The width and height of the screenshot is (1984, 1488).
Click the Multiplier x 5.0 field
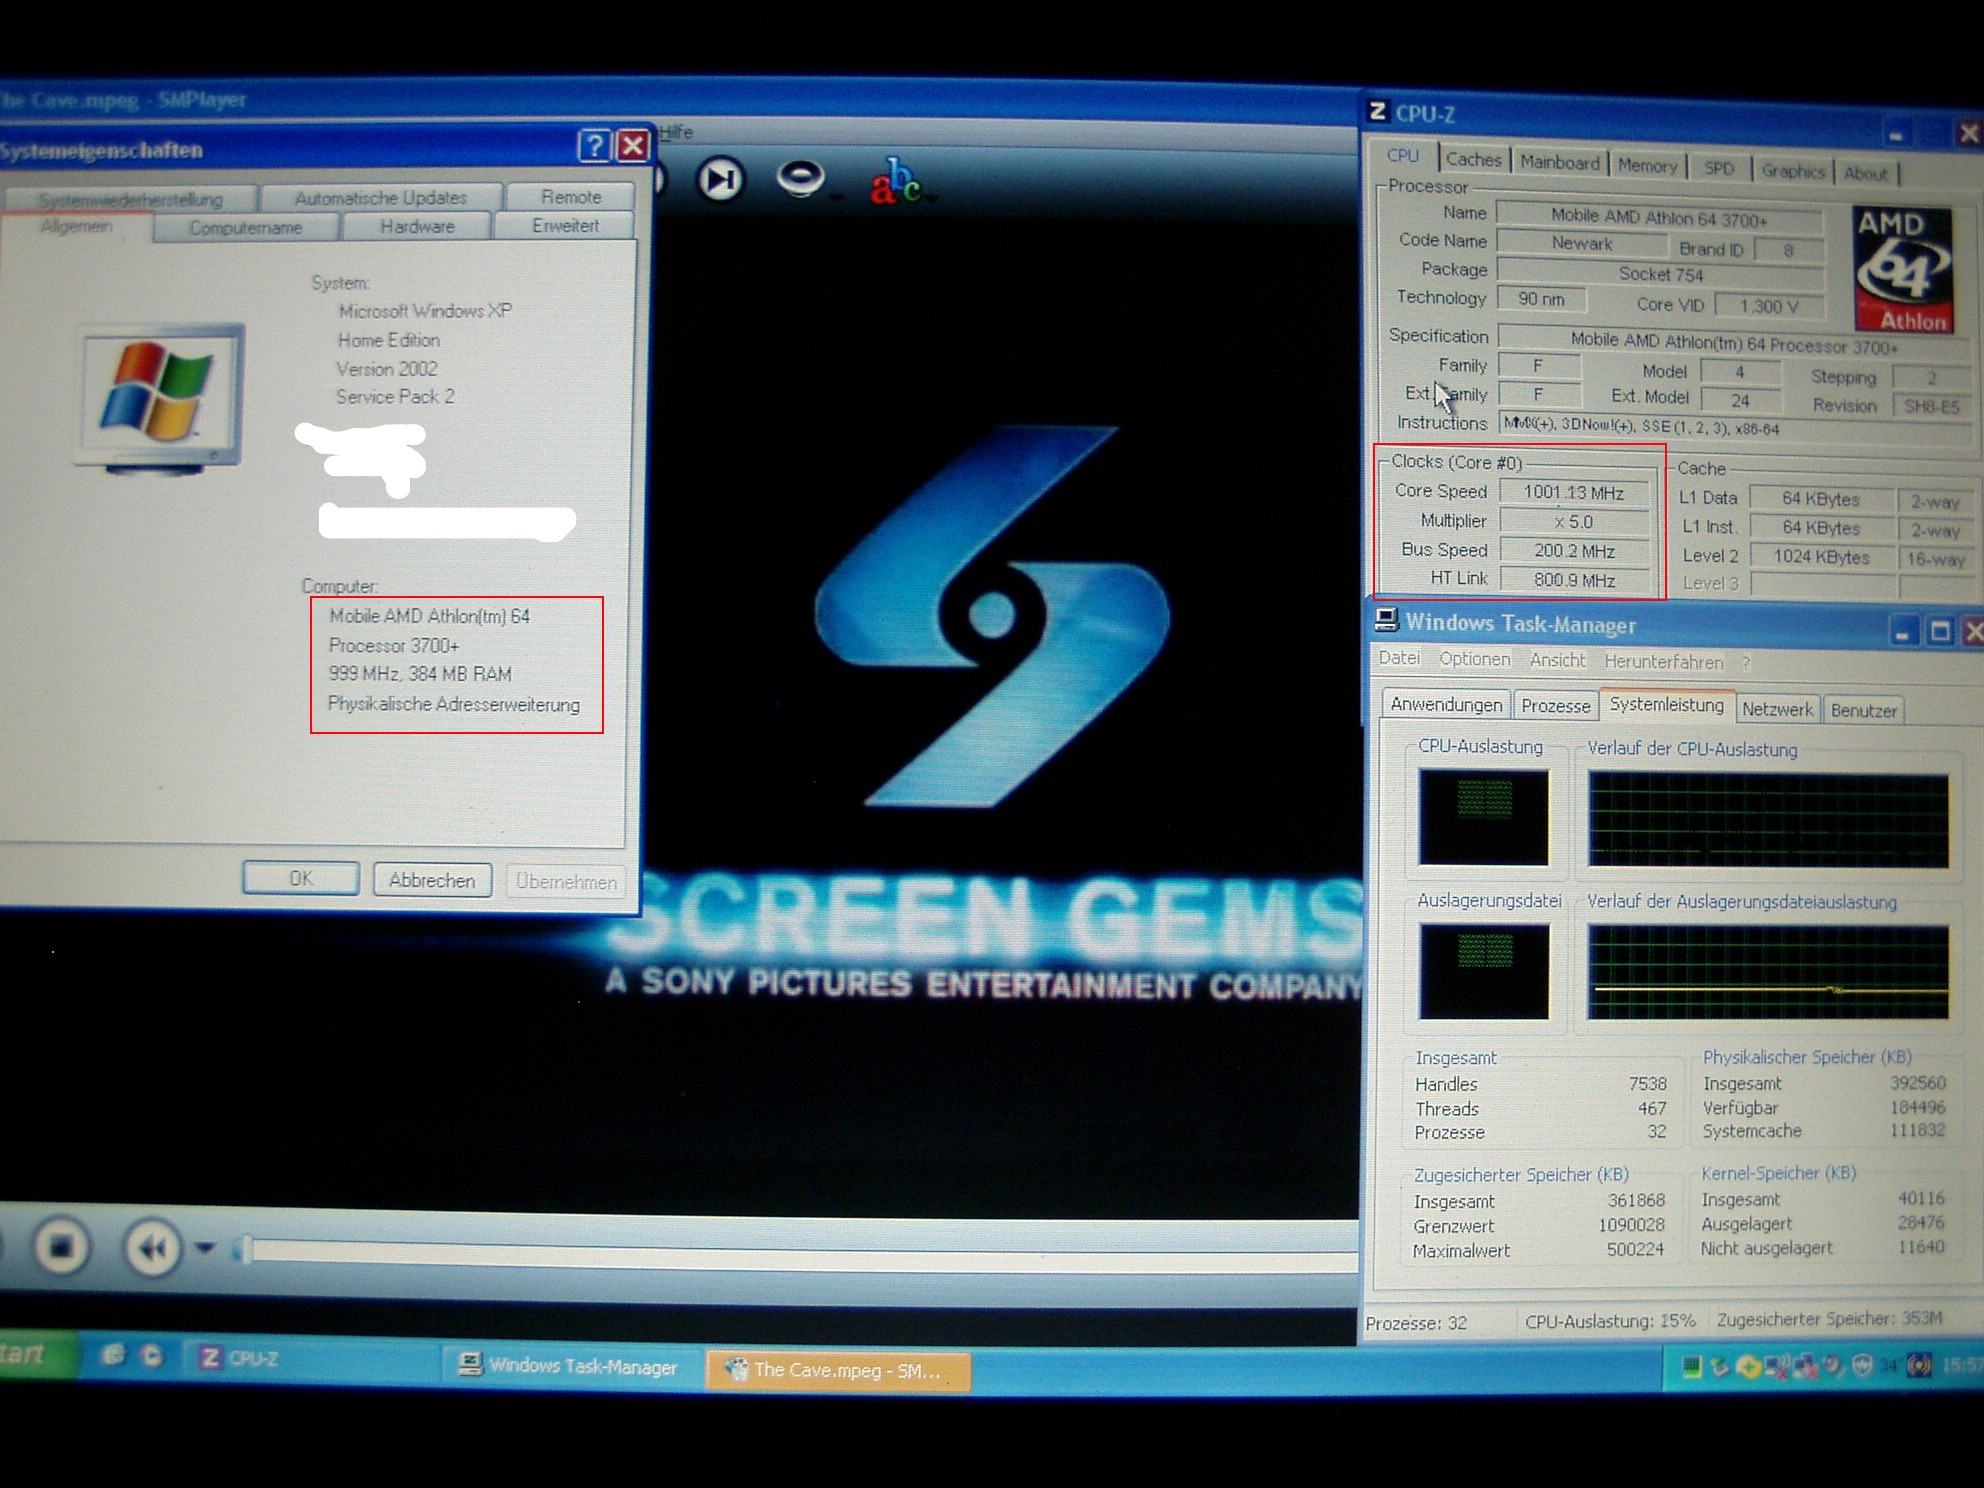coord(1574,521)
